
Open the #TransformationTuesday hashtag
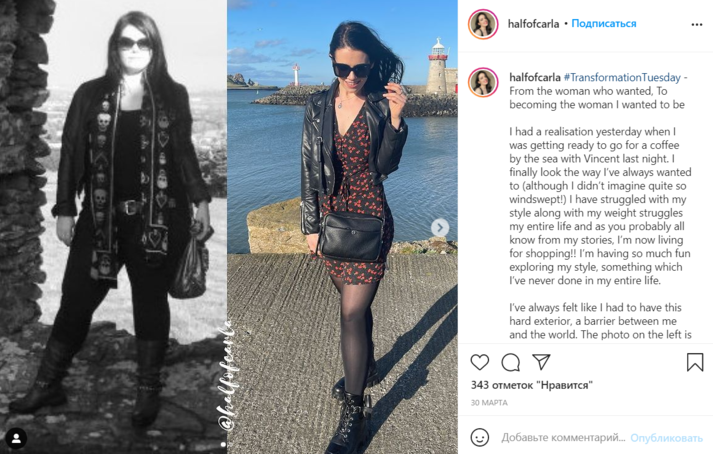(x=622, y=77)
